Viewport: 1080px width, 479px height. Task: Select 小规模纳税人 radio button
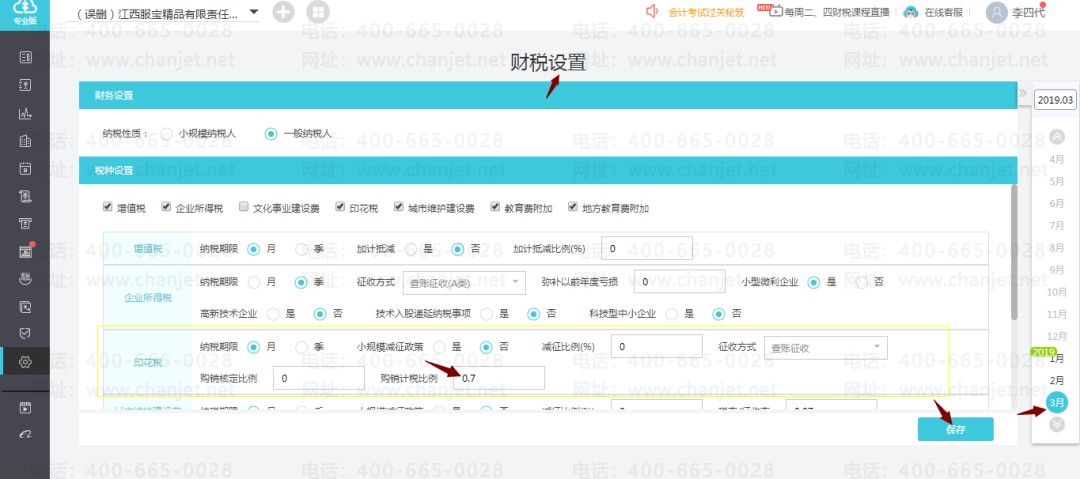click(x=167, y=134)
